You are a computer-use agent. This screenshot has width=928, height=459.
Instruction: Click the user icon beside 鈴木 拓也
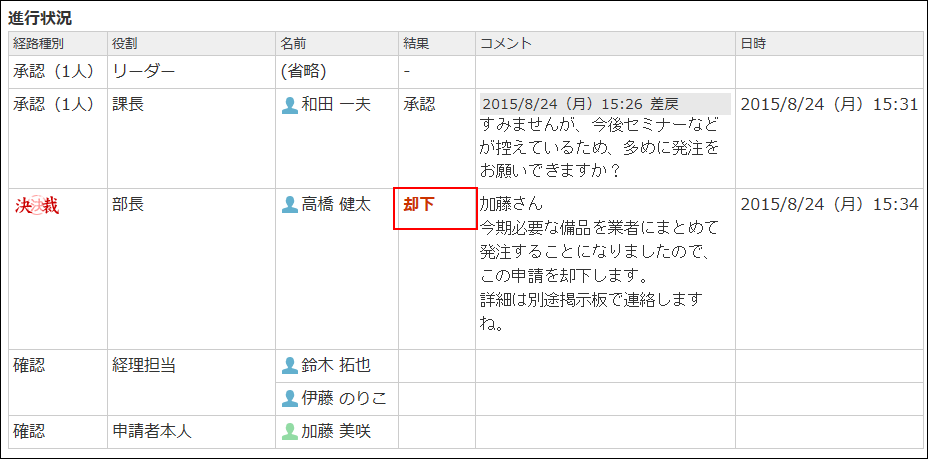pos(290,366)
